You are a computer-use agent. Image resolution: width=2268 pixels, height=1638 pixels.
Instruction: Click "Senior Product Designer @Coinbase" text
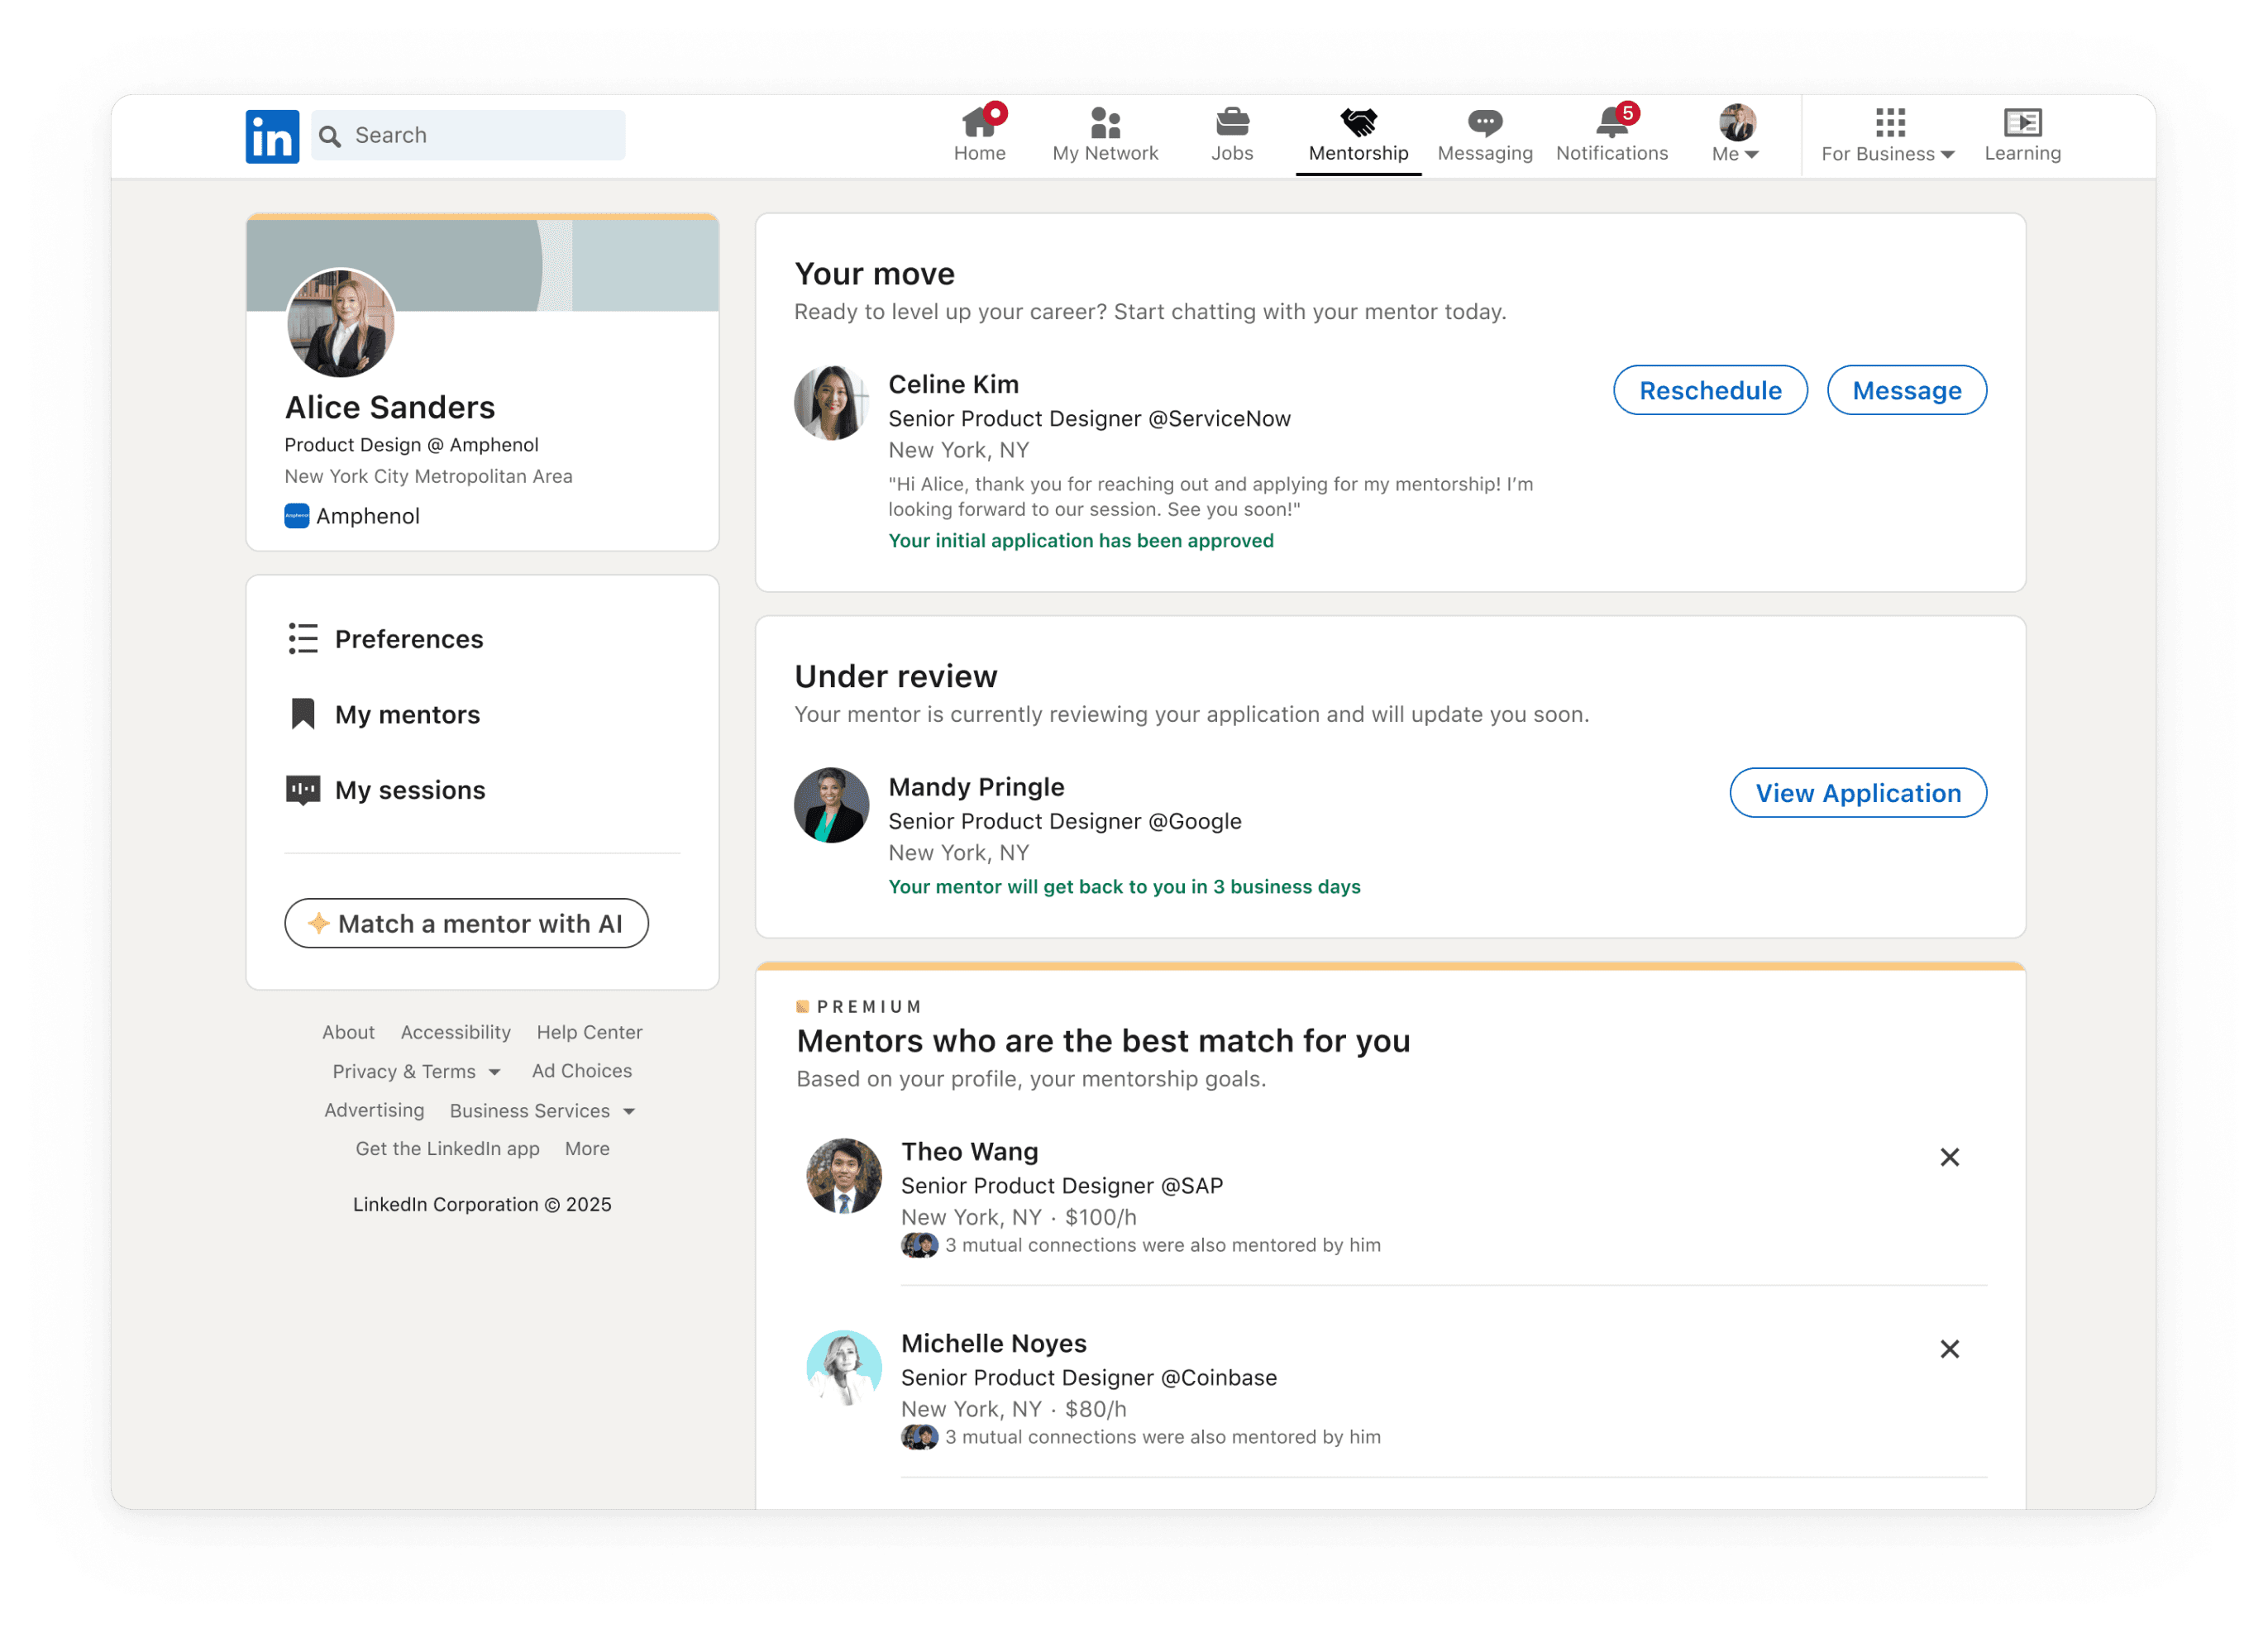(x=1089, y=1378)
